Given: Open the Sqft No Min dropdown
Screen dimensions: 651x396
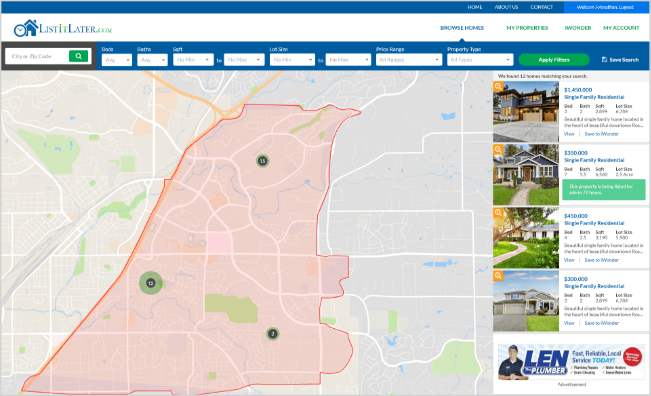Looking at the screenshot, I should pyautogui.click(x=193, y=60).
